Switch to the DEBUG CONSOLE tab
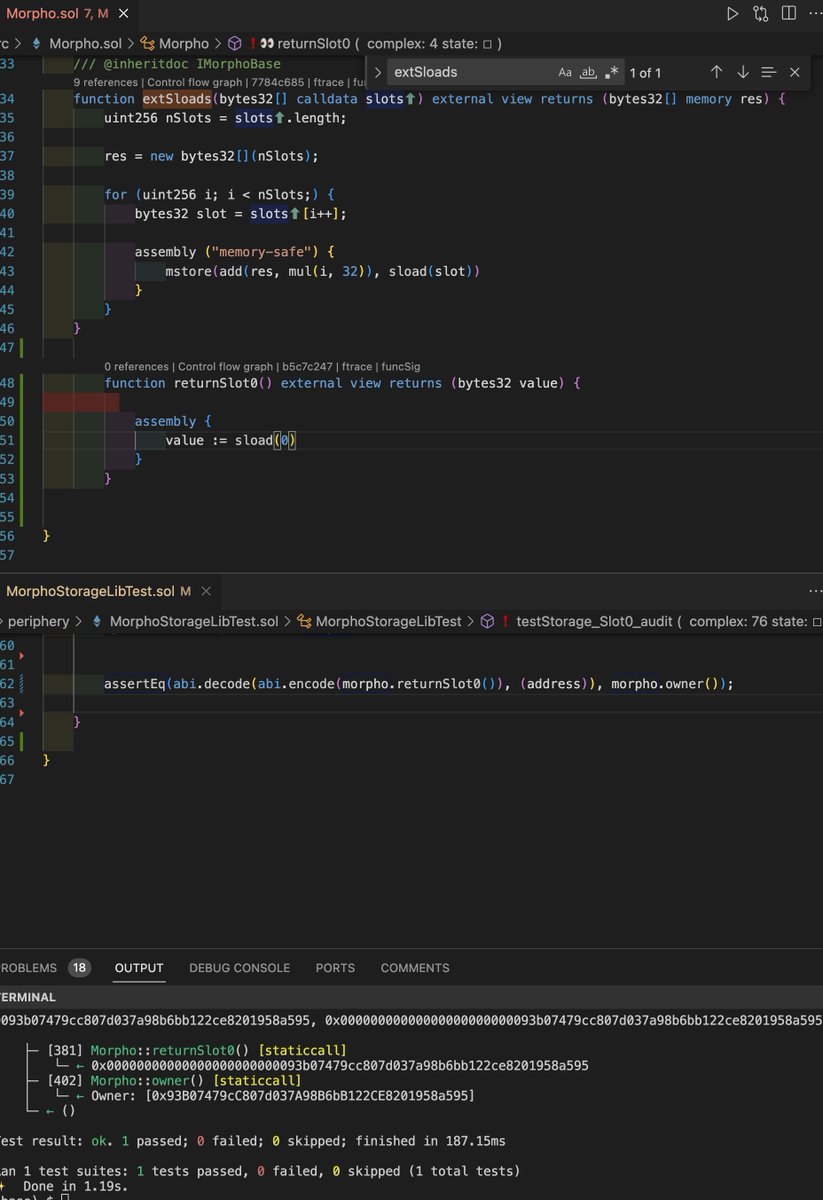Screen dimensions: 823x1200 pyautogui.click(x=239, y=968)
